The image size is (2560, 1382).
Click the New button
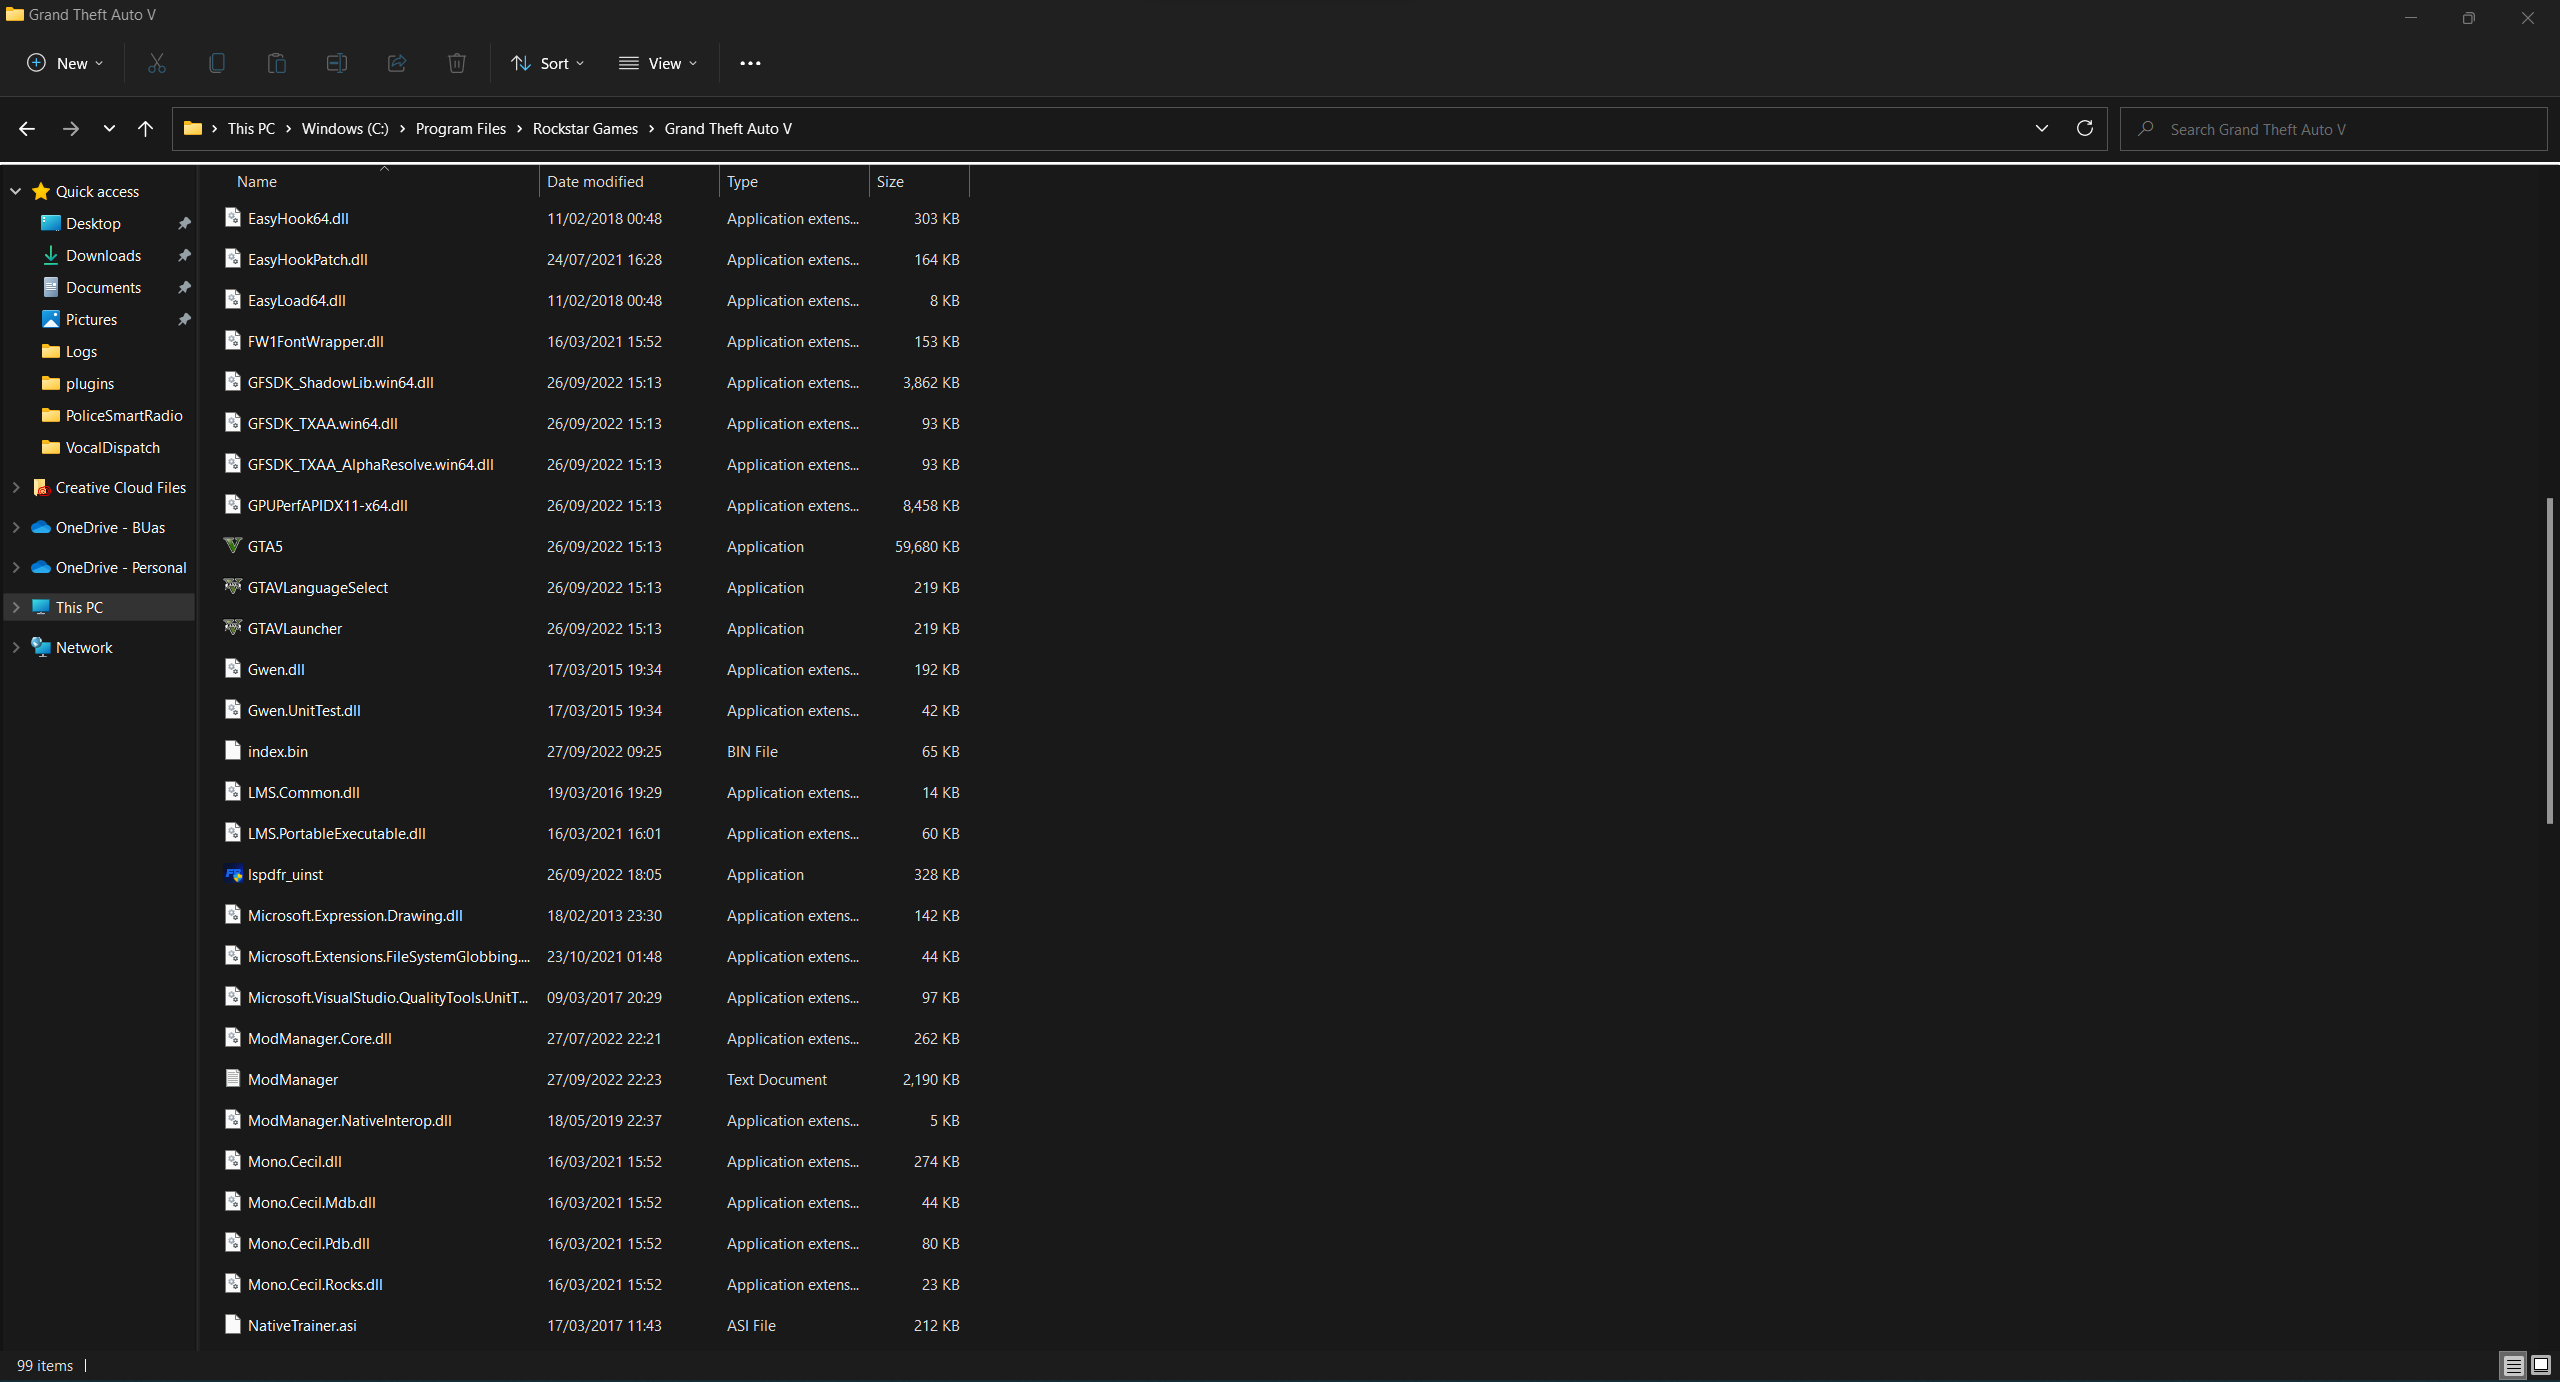pyautogui.click(x=65, y=63)
